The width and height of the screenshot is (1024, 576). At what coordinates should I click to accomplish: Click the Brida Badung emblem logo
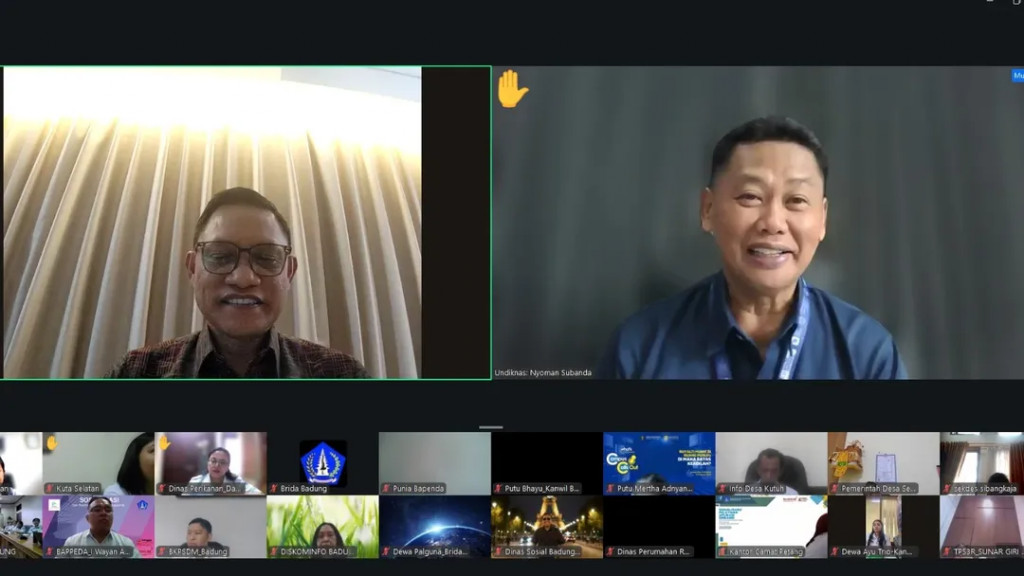click(323, 461)
